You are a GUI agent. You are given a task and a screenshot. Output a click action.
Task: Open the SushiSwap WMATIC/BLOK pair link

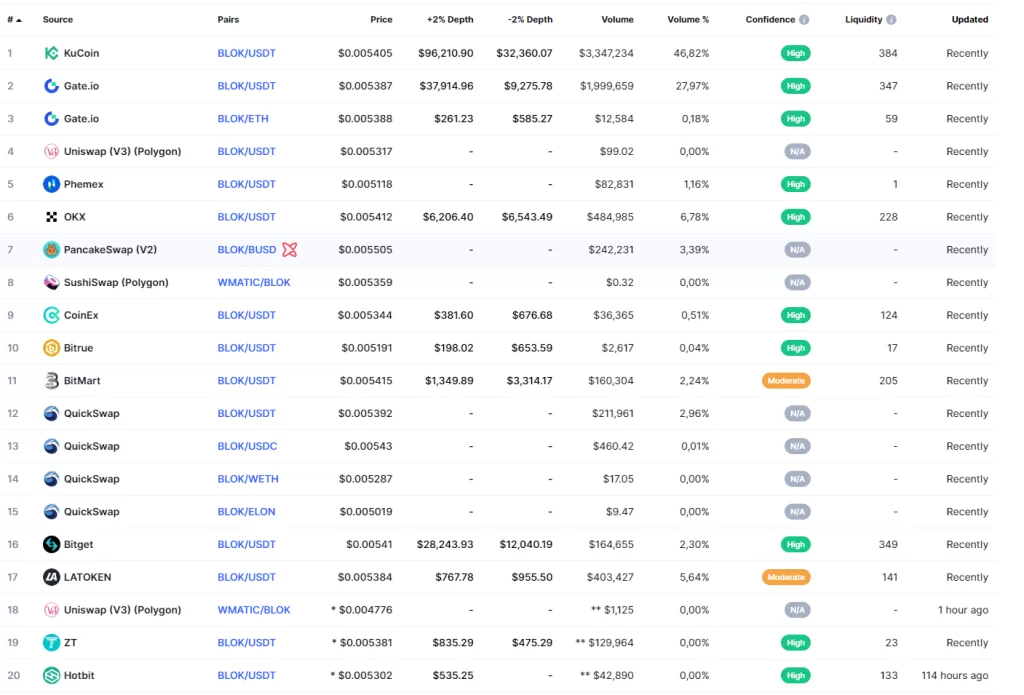pos(254,282)
